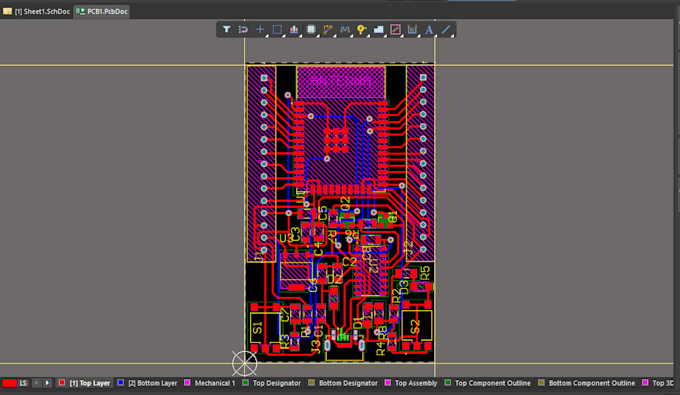Select the magenta cross-hatched antenna keepout region
The height and width of the screenshot is (395, 680).
tap(341, 82)
